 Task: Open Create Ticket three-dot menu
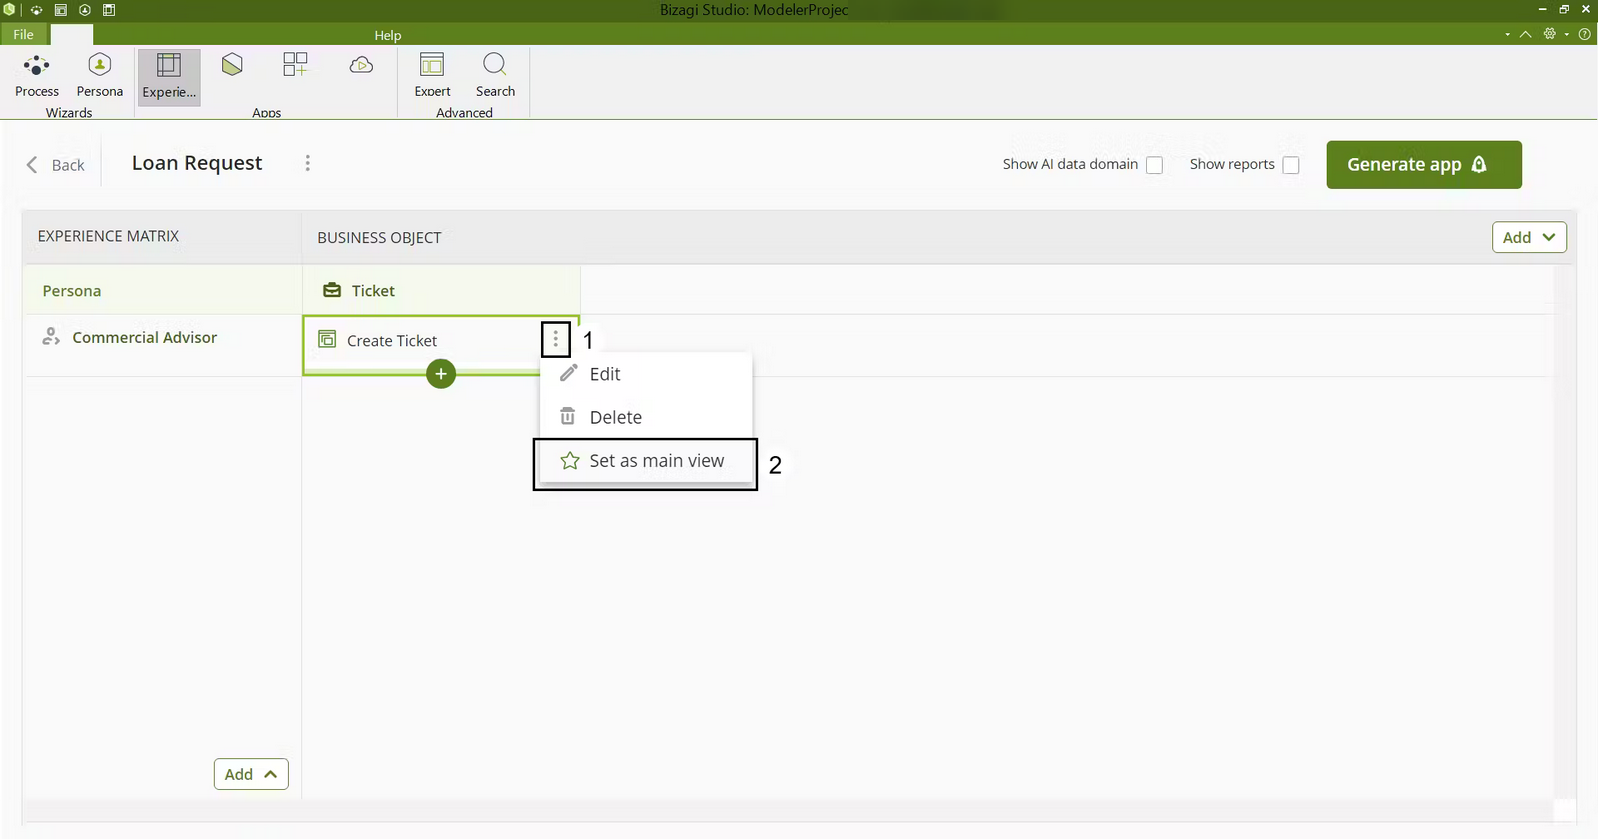[556, 340]
